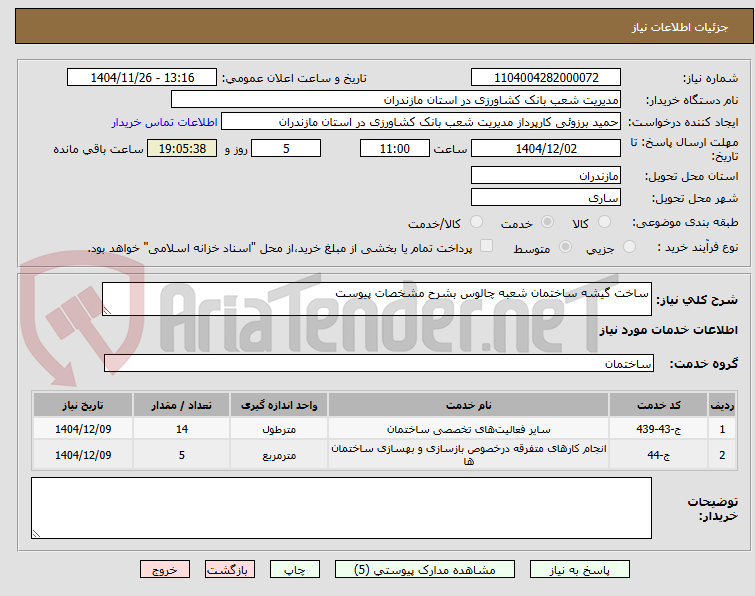Screen dimensions: 755x596
Task: Click the remaining time field 19:05:38
Action: click(182, 148)
